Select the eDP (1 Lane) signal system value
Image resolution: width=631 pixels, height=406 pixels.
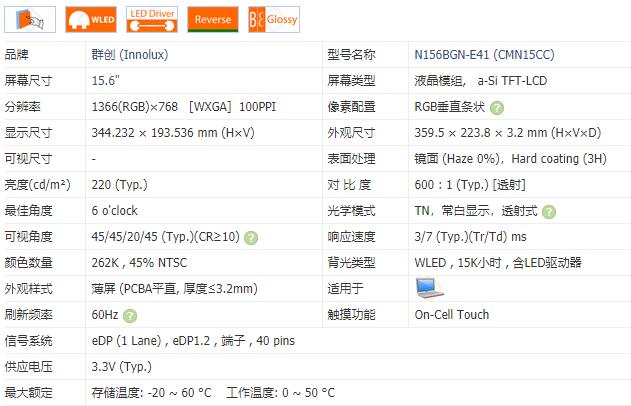[193, 341]
